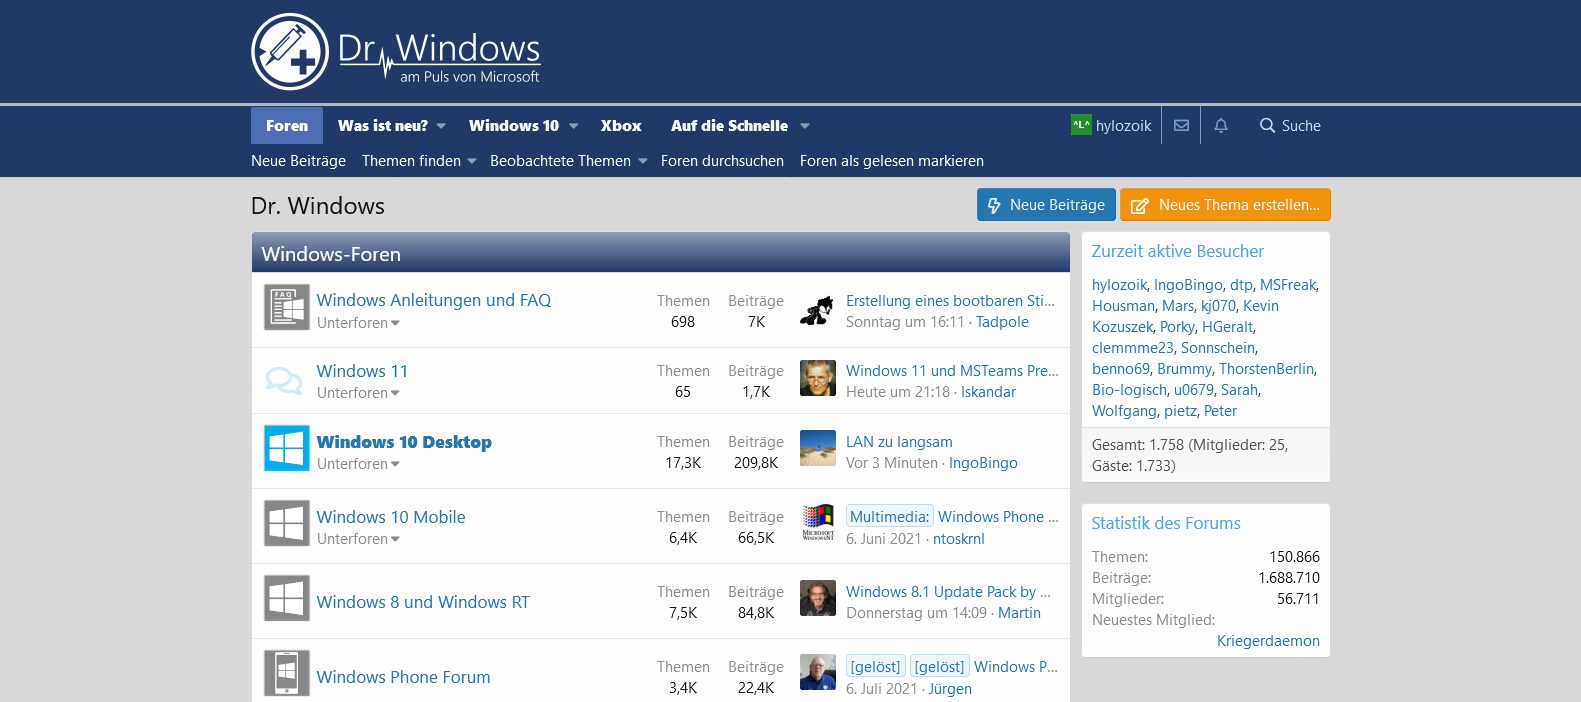
Task: Expand Unterforen under Windows 10 Desktop
Action: click(x=358, y=464)
